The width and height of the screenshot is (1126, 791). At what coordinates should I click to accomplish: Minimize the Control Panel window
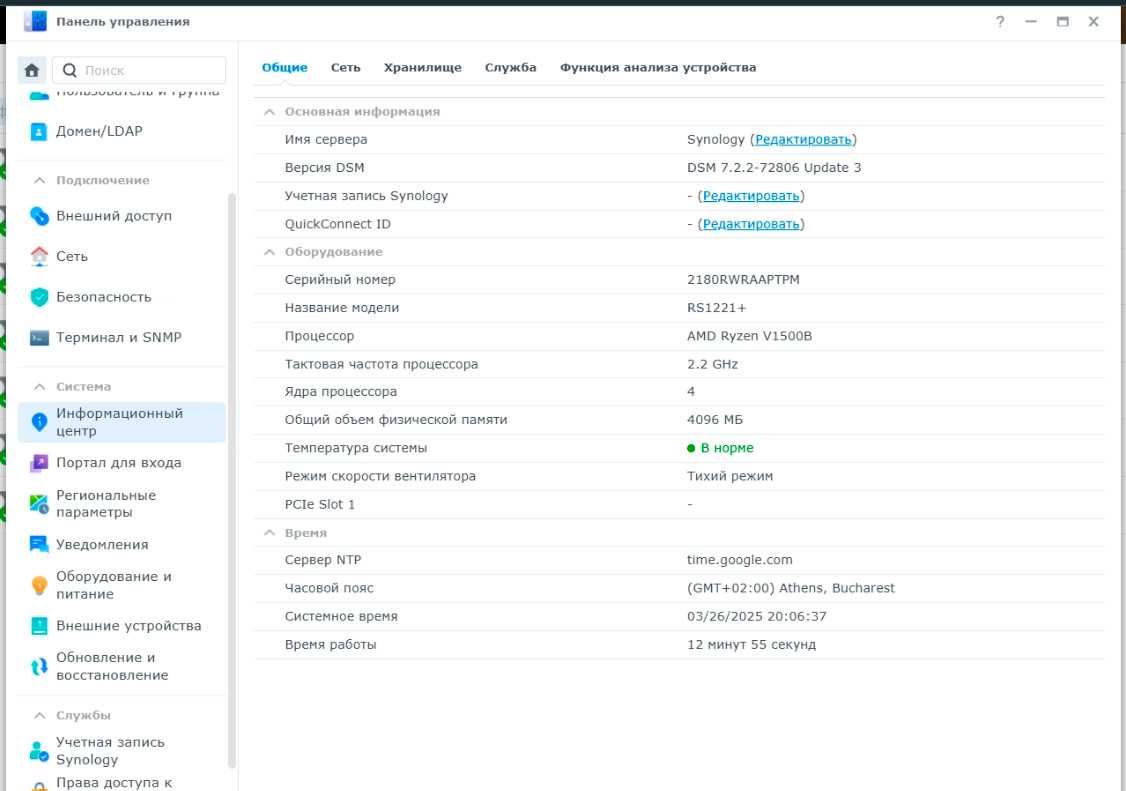(1031, 22)
